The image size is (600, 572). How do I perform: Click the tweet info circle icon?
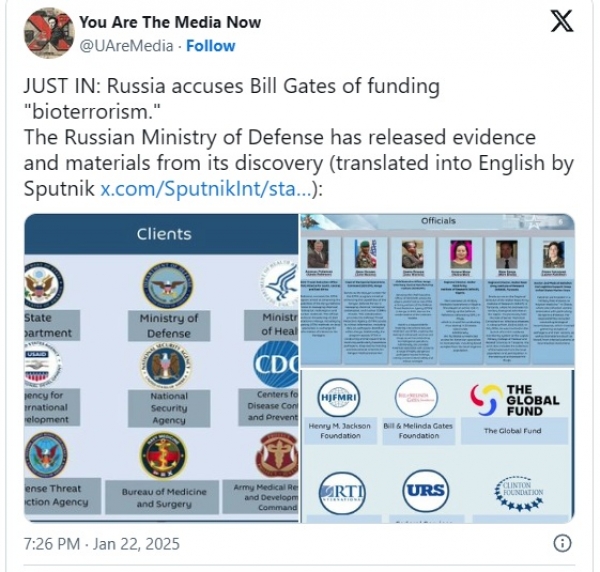(x=562, y=543)
